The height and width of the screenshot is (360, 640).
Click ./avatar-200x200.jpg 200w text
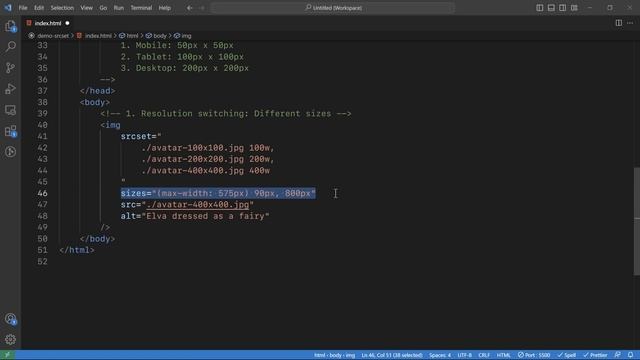(208, 160)
